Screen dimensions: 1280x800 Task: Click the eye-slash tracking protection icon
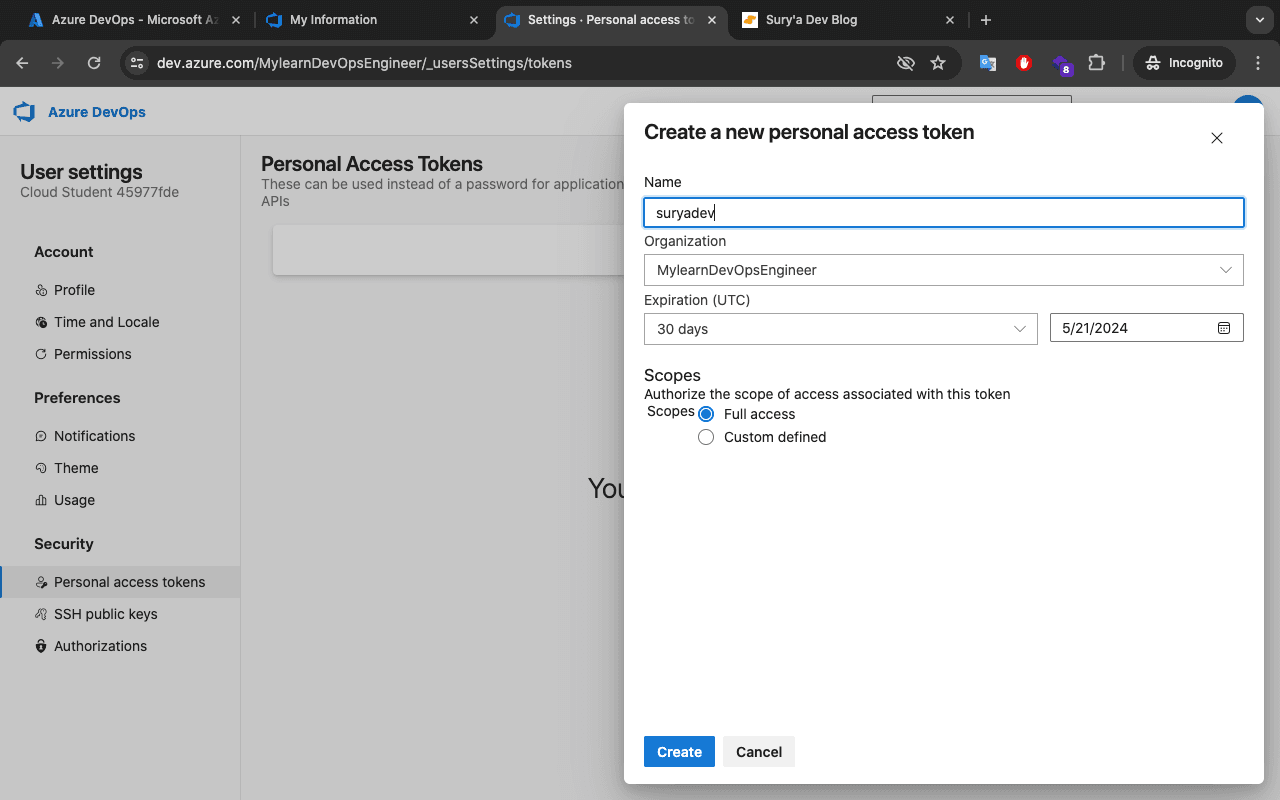(x=906, y=63)
